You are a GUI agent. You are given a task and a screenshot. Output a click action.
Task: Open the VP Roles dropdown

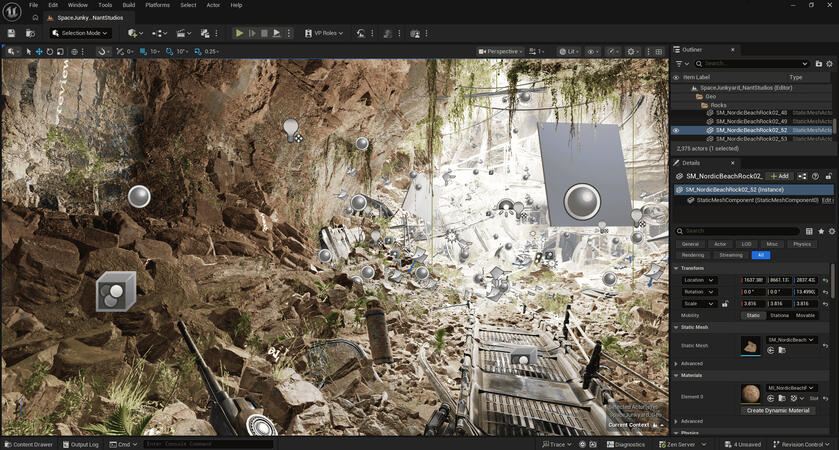(x=324, y=33)
